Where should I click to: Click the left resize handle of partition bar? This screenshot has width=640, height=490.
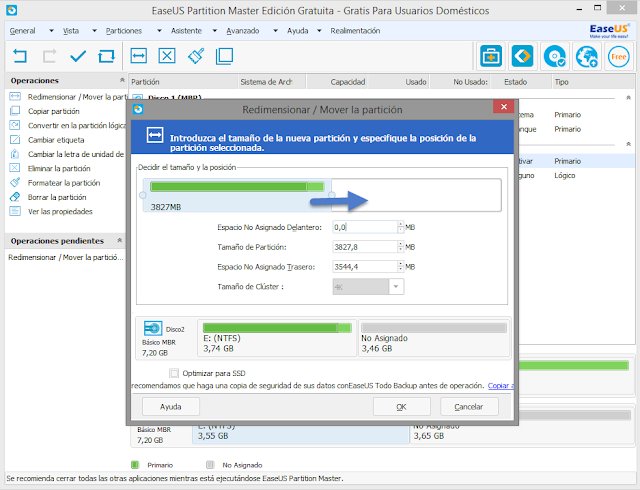(x=143, y=195)
